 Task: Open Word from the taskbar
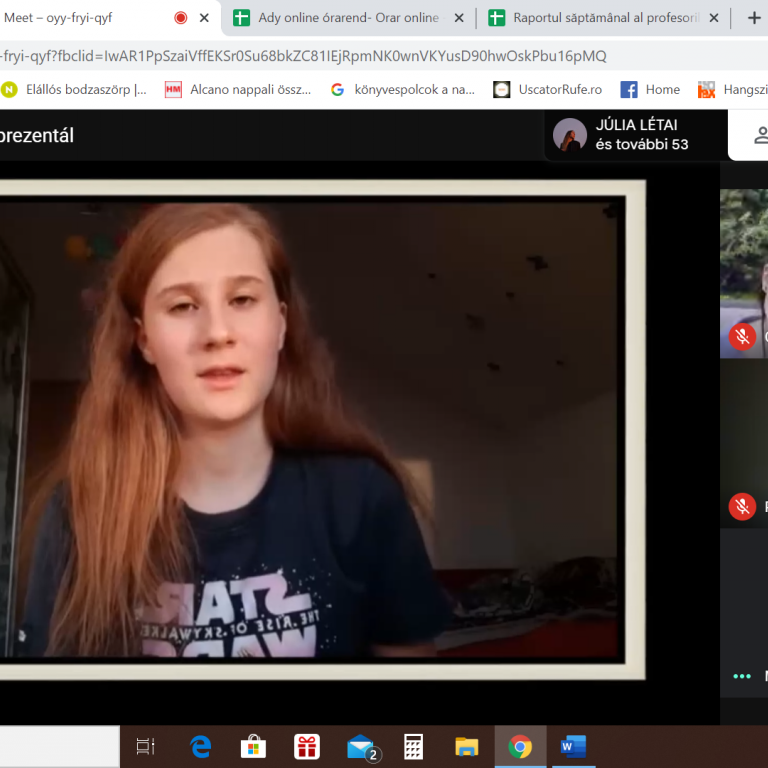(572, 747)
